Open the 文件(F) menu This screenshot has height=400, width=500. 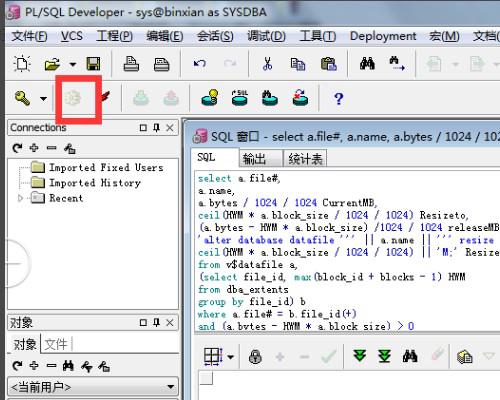tap(29, 36)
